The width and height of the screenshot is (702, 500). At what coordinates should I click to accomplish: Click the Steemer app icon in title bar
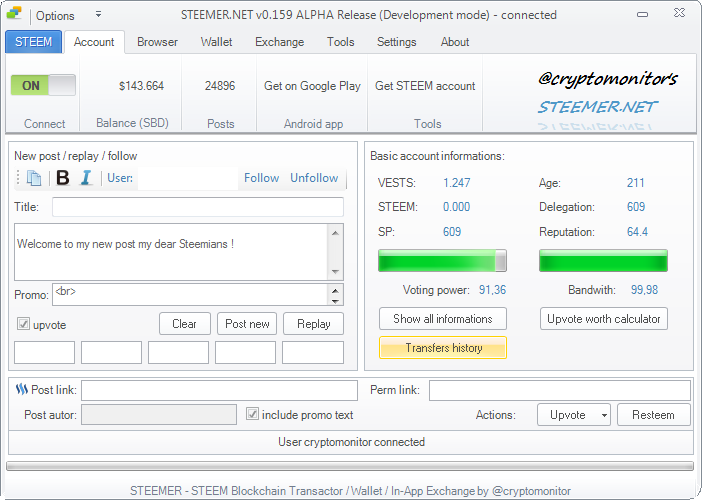(14, 13)
